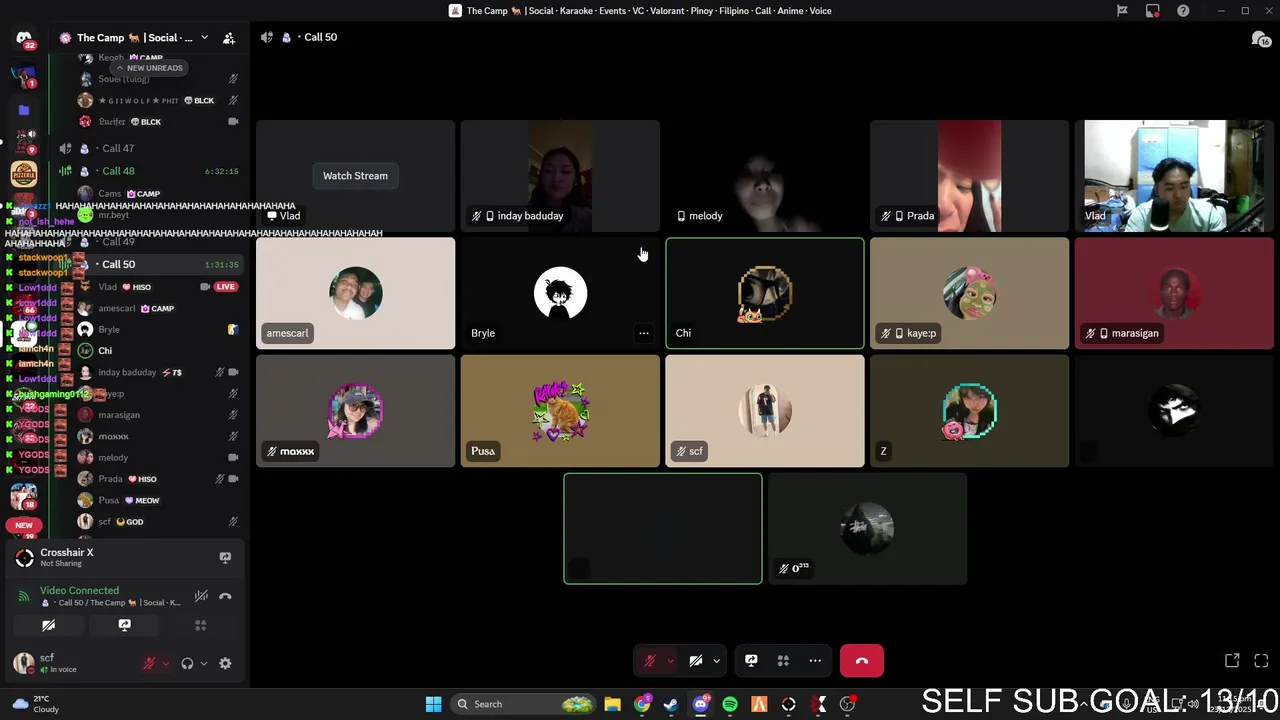Toggle noise suppression in voice panel
Screen dimensions: 1280x720
pos(201,596)
